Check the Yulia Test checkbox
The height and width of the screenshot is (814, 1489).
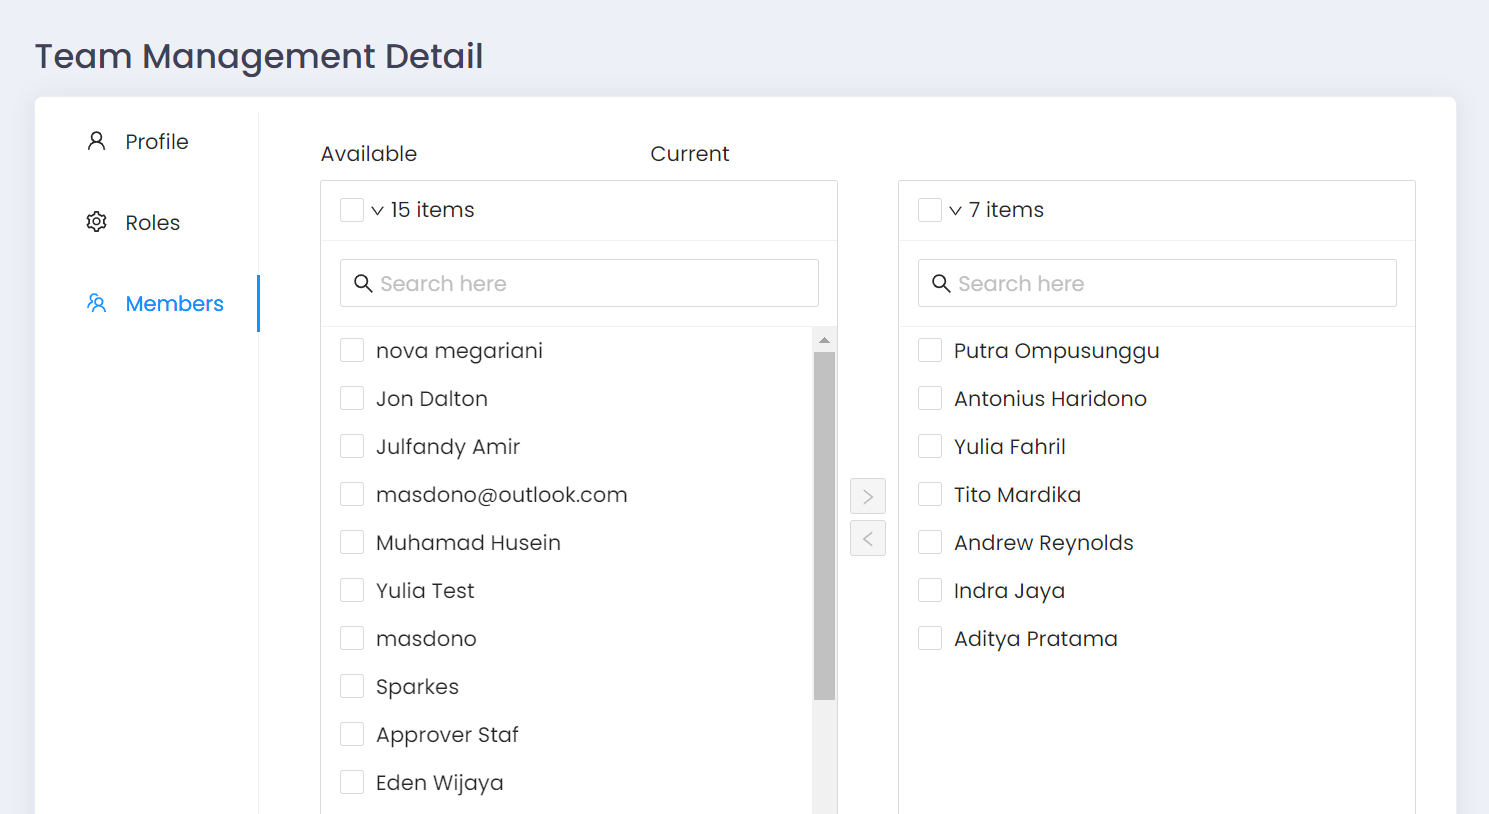tap(352, 590)
